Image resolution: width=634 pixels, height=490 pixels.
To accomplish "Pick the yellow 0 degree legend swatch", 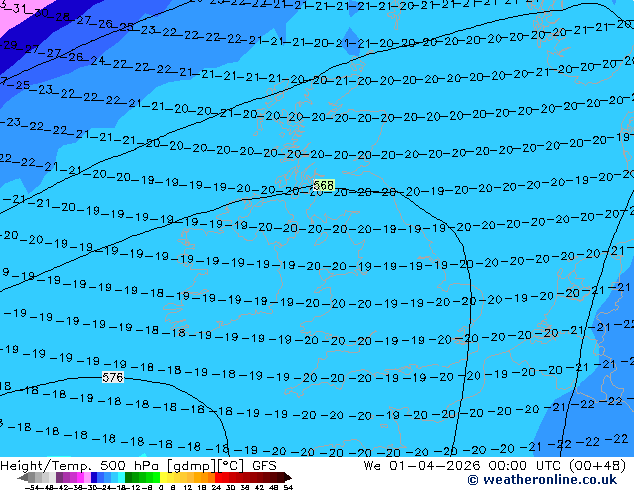I will click(x=164, y=478).
